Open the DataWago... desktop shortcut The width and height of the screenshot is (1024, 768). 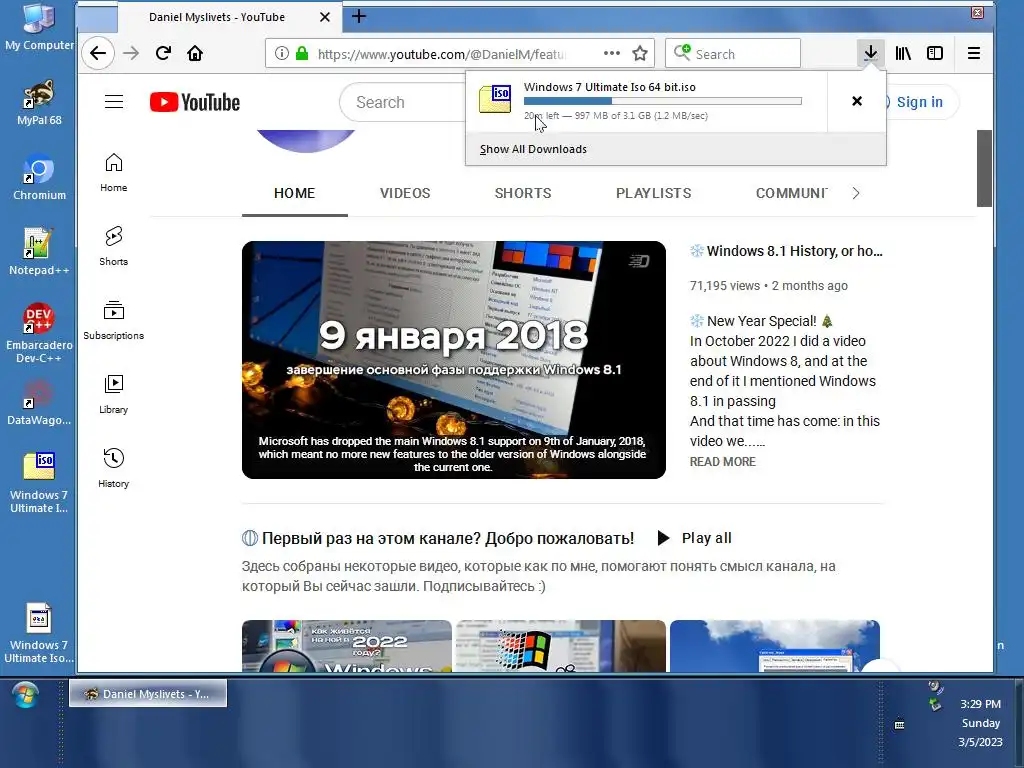(x=39, y=403)
